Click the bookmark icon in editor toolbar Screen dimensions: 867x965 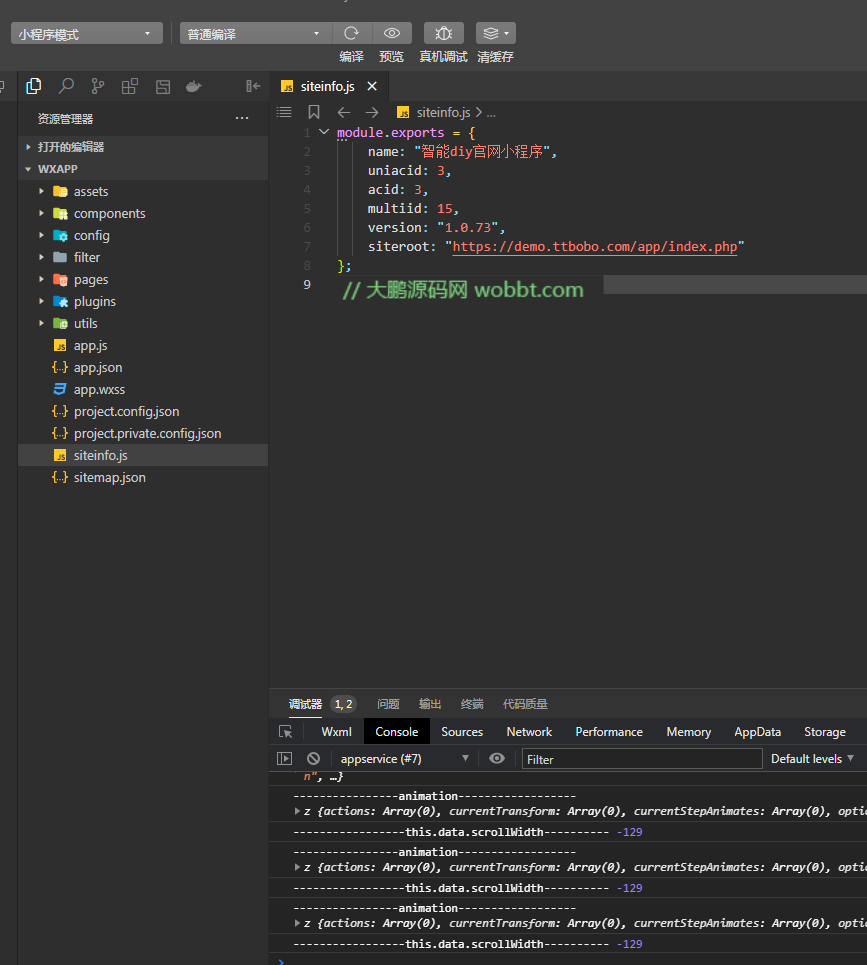tap(314, 113)
